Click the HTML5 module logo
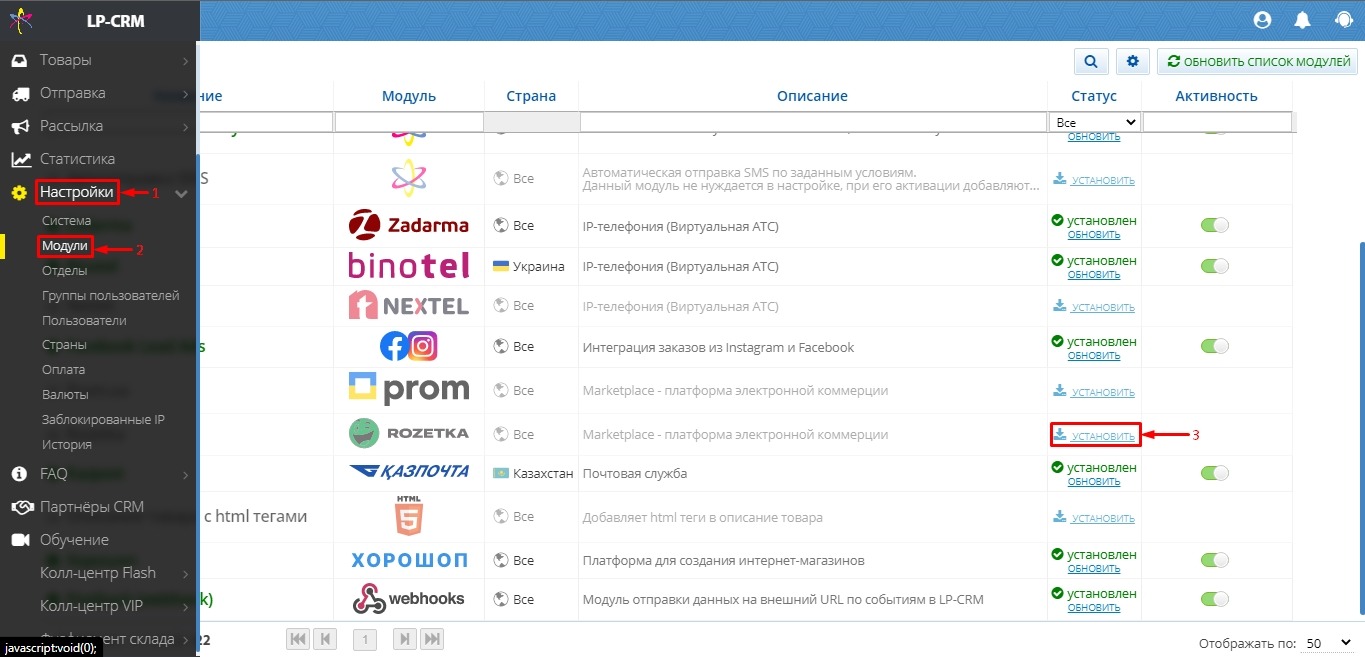 tap(408, 517)
